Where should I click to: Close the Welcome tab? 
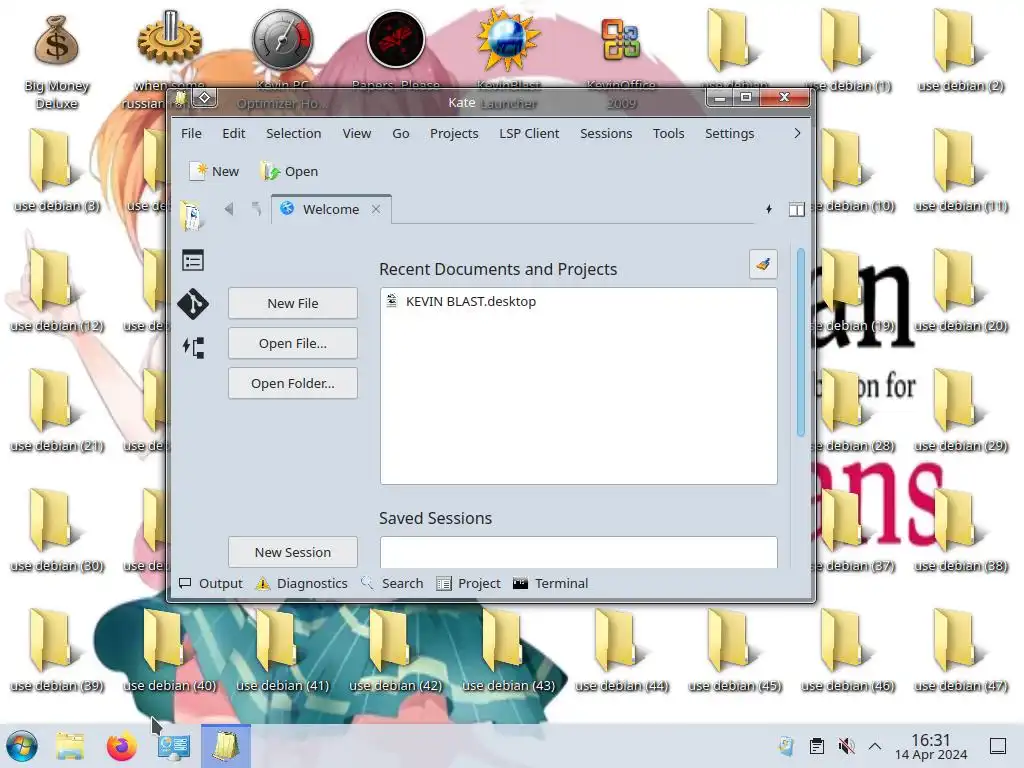click(376, 209)
